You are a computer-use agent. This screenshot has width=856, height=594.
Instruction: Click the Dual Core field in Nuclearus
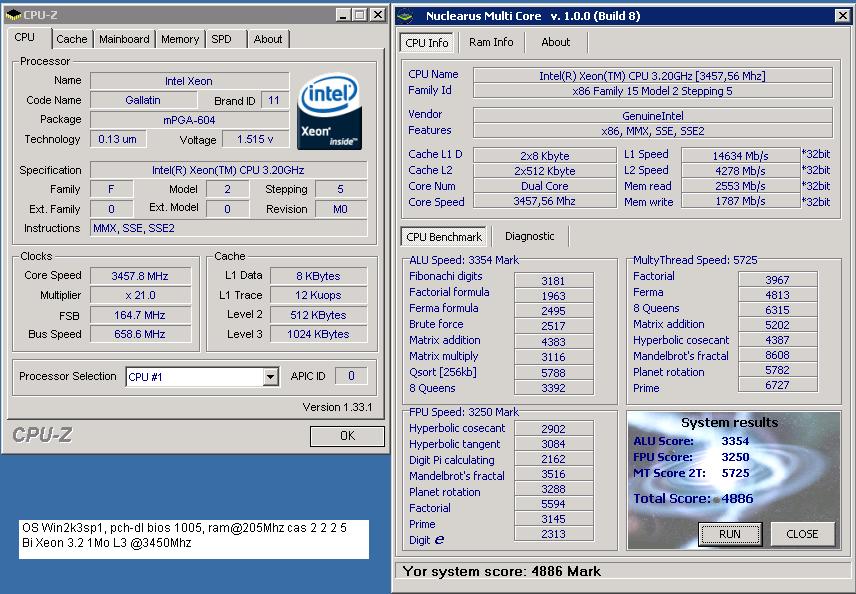pos(545,186)
